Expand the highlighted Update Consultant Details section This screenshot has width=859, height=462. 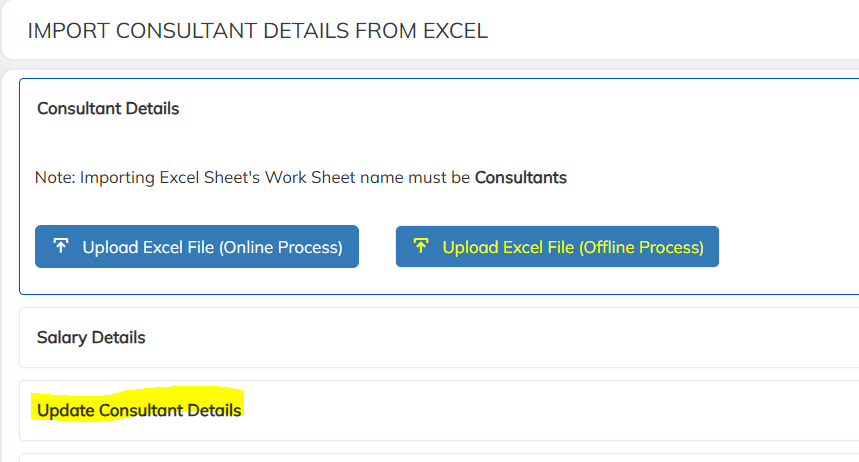click(139, 410)
